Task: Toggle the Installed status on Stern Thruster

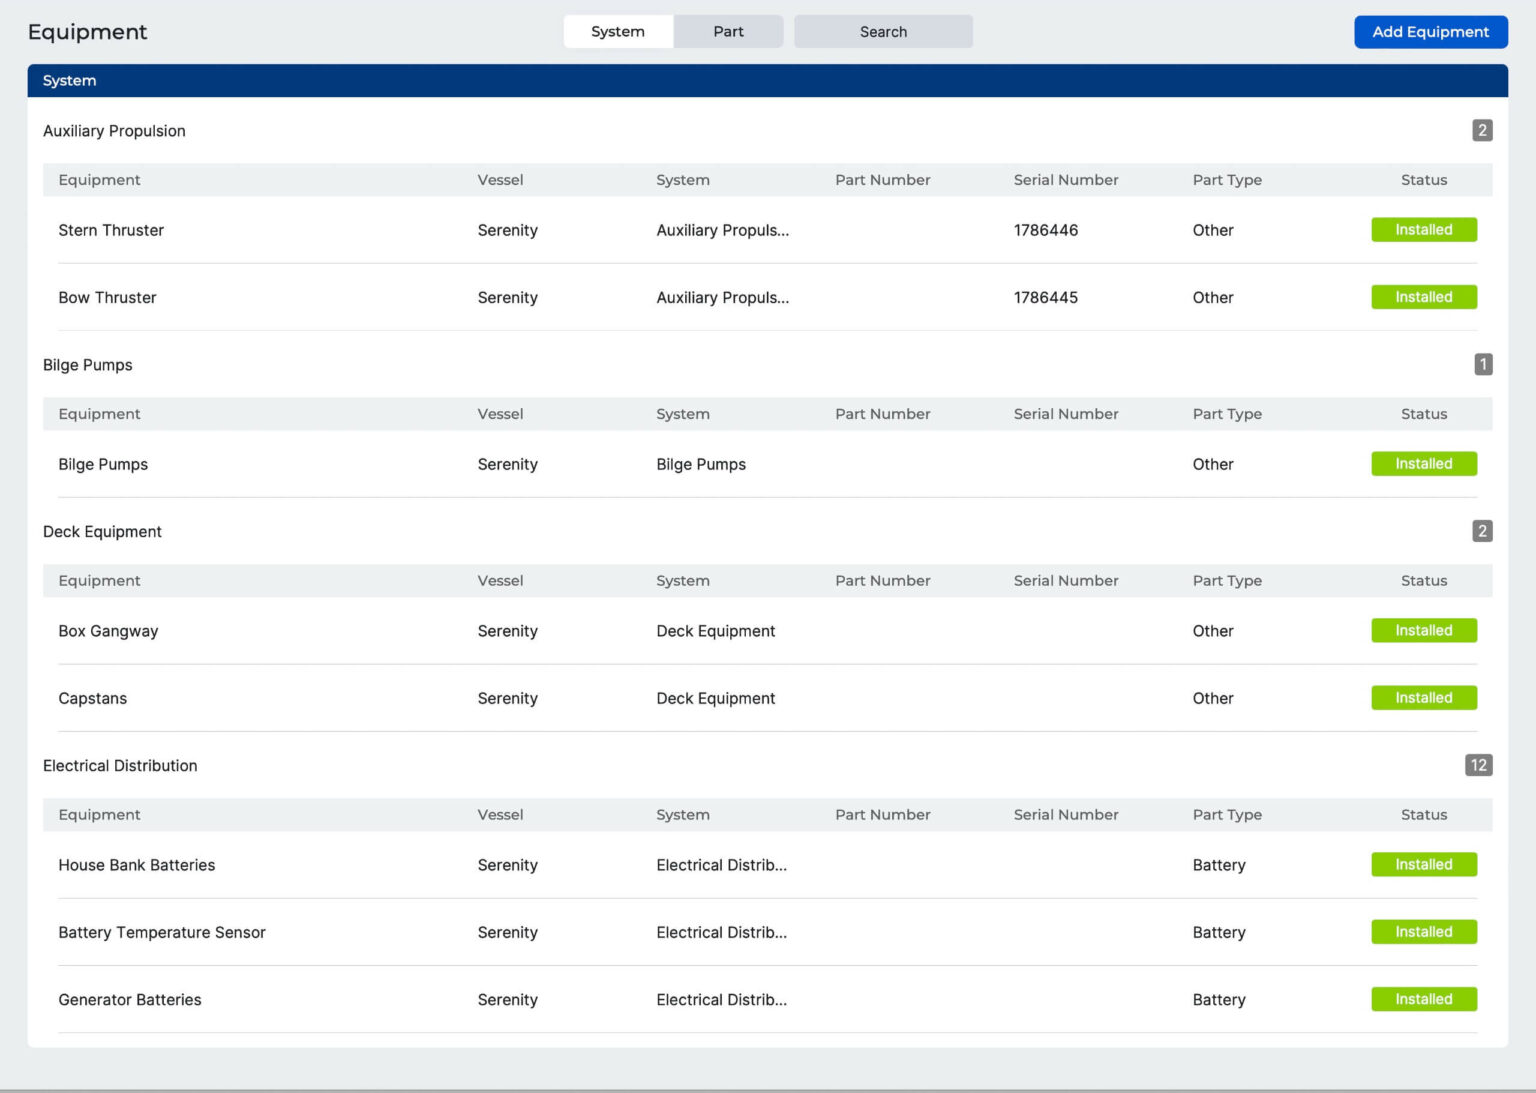Action: (x=1423, y=230)
